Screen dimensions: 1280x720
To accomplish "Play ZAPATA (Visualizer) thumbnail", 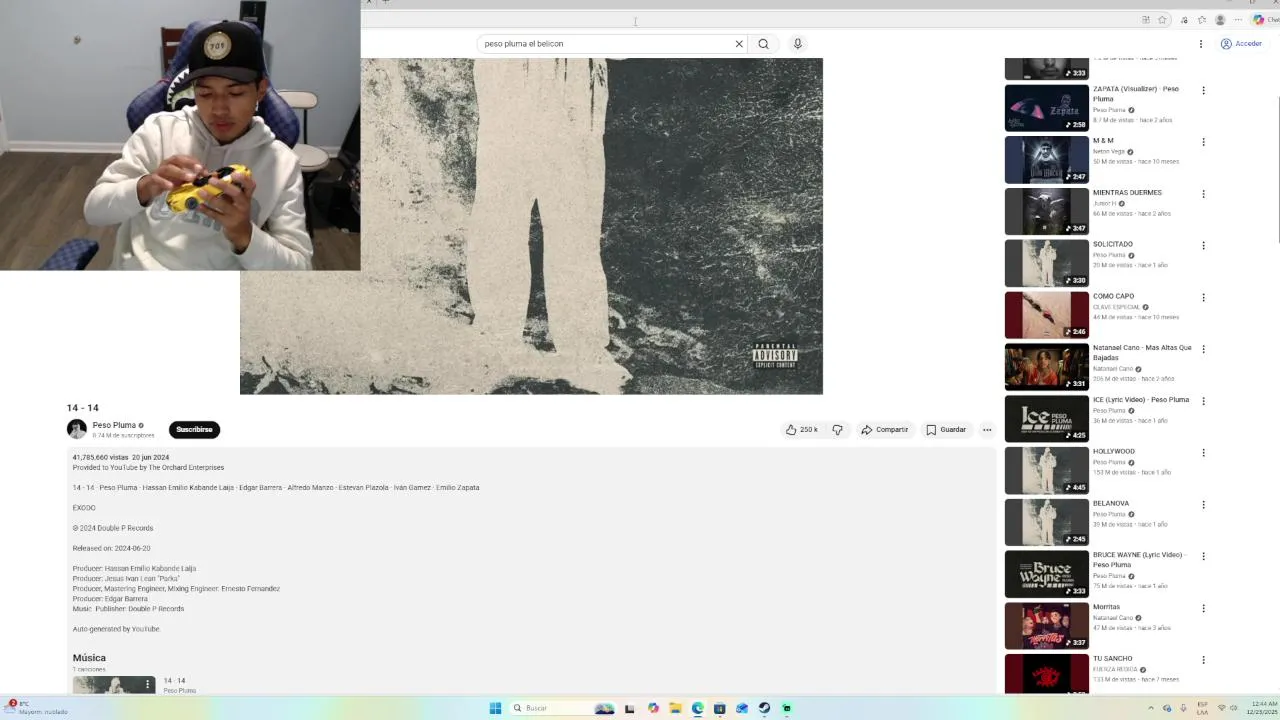I will tap(1046, 108).
